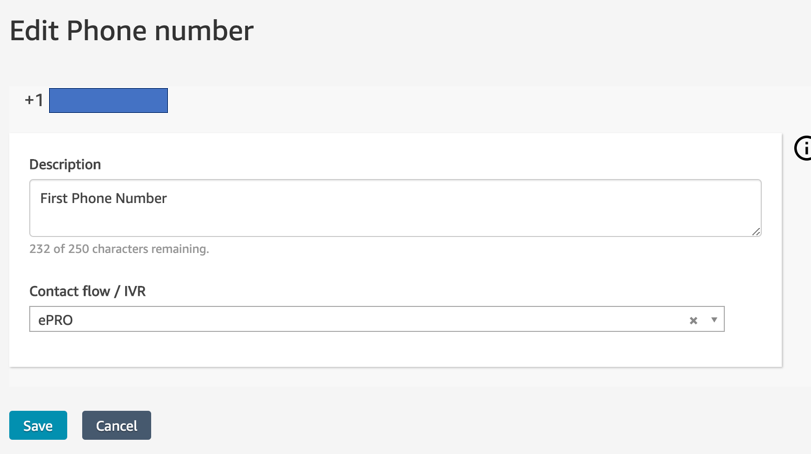Select the ePRO value in the combo box
The image size is (811, 454).
click(55, 320)
